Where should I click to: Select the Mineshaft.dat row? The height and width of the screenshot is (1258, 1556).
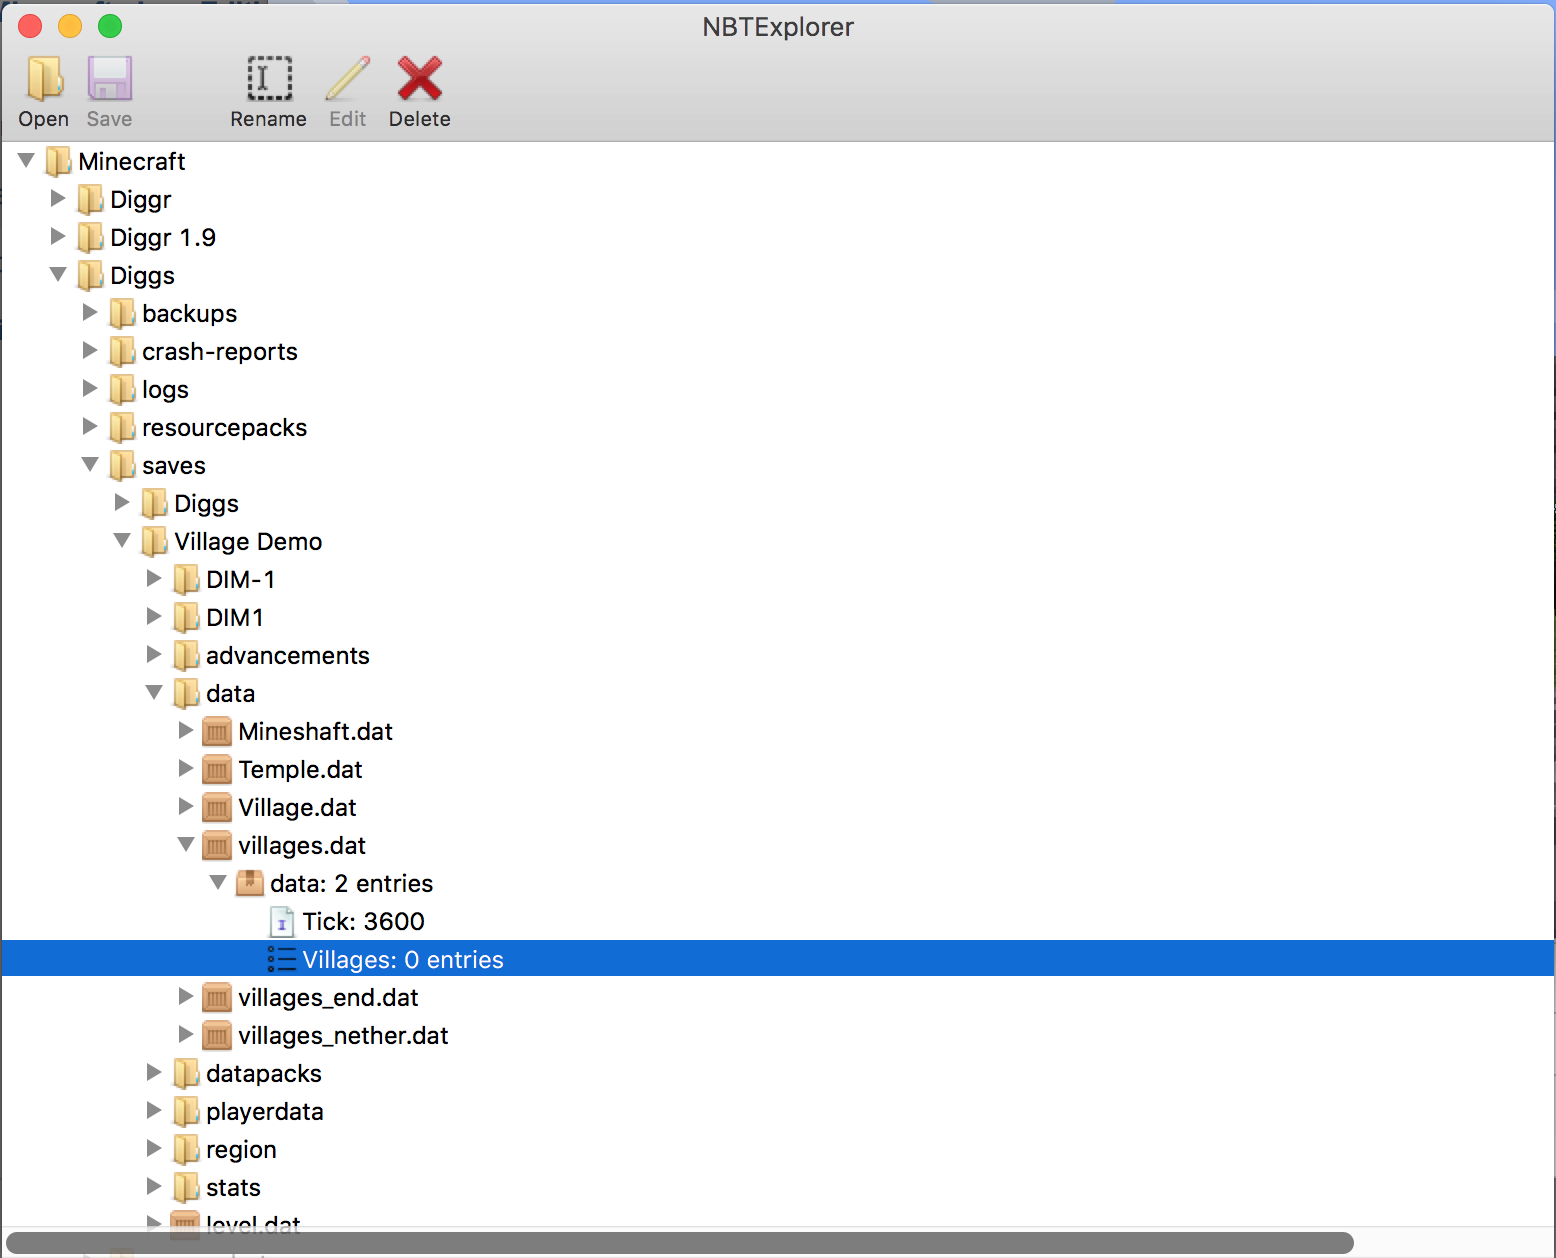point(778,731)
